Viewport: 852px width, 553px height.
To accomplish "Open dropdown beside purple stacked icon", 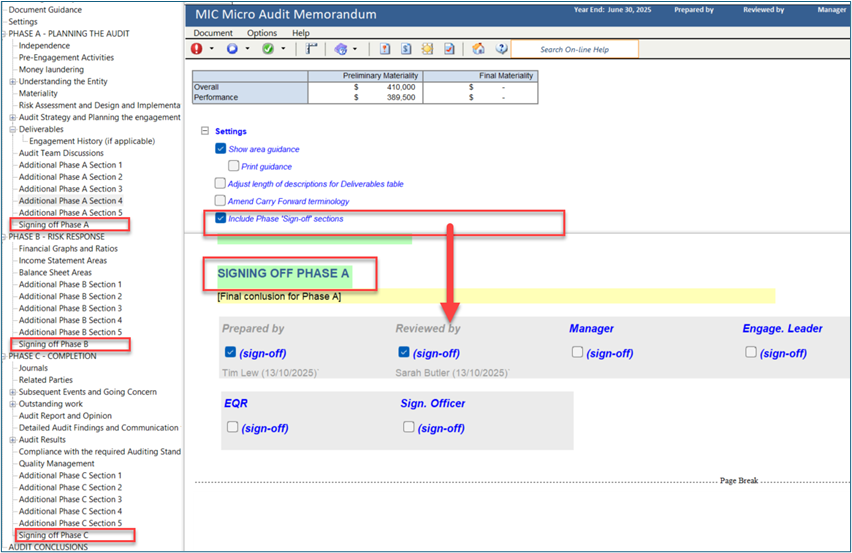I will (x=355, y=49).
